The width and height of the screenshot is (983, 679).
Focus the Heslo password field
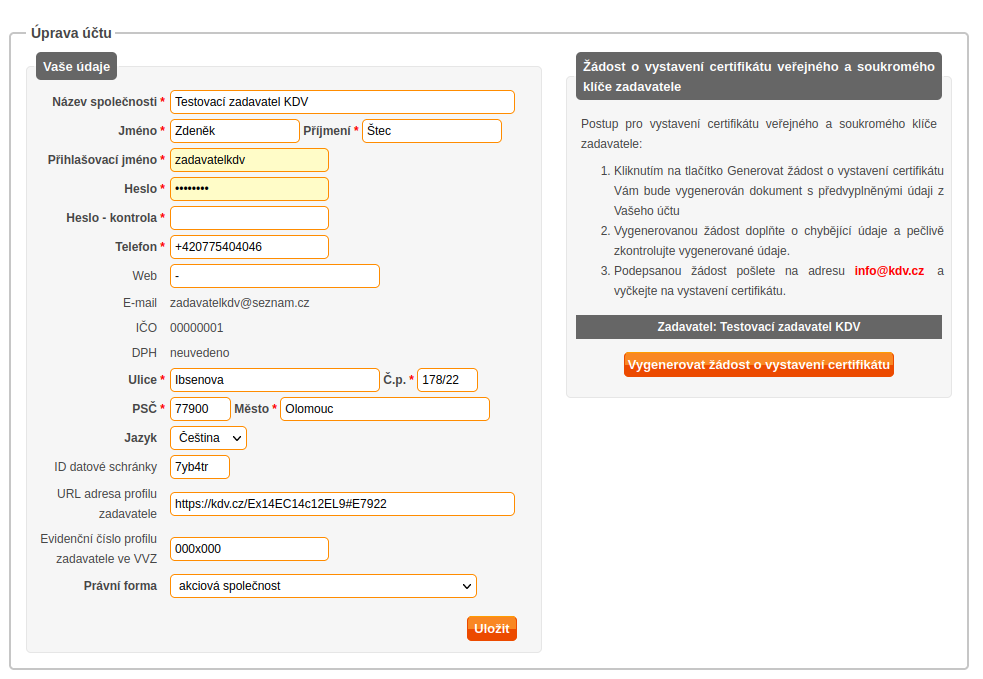coord(249,189)
